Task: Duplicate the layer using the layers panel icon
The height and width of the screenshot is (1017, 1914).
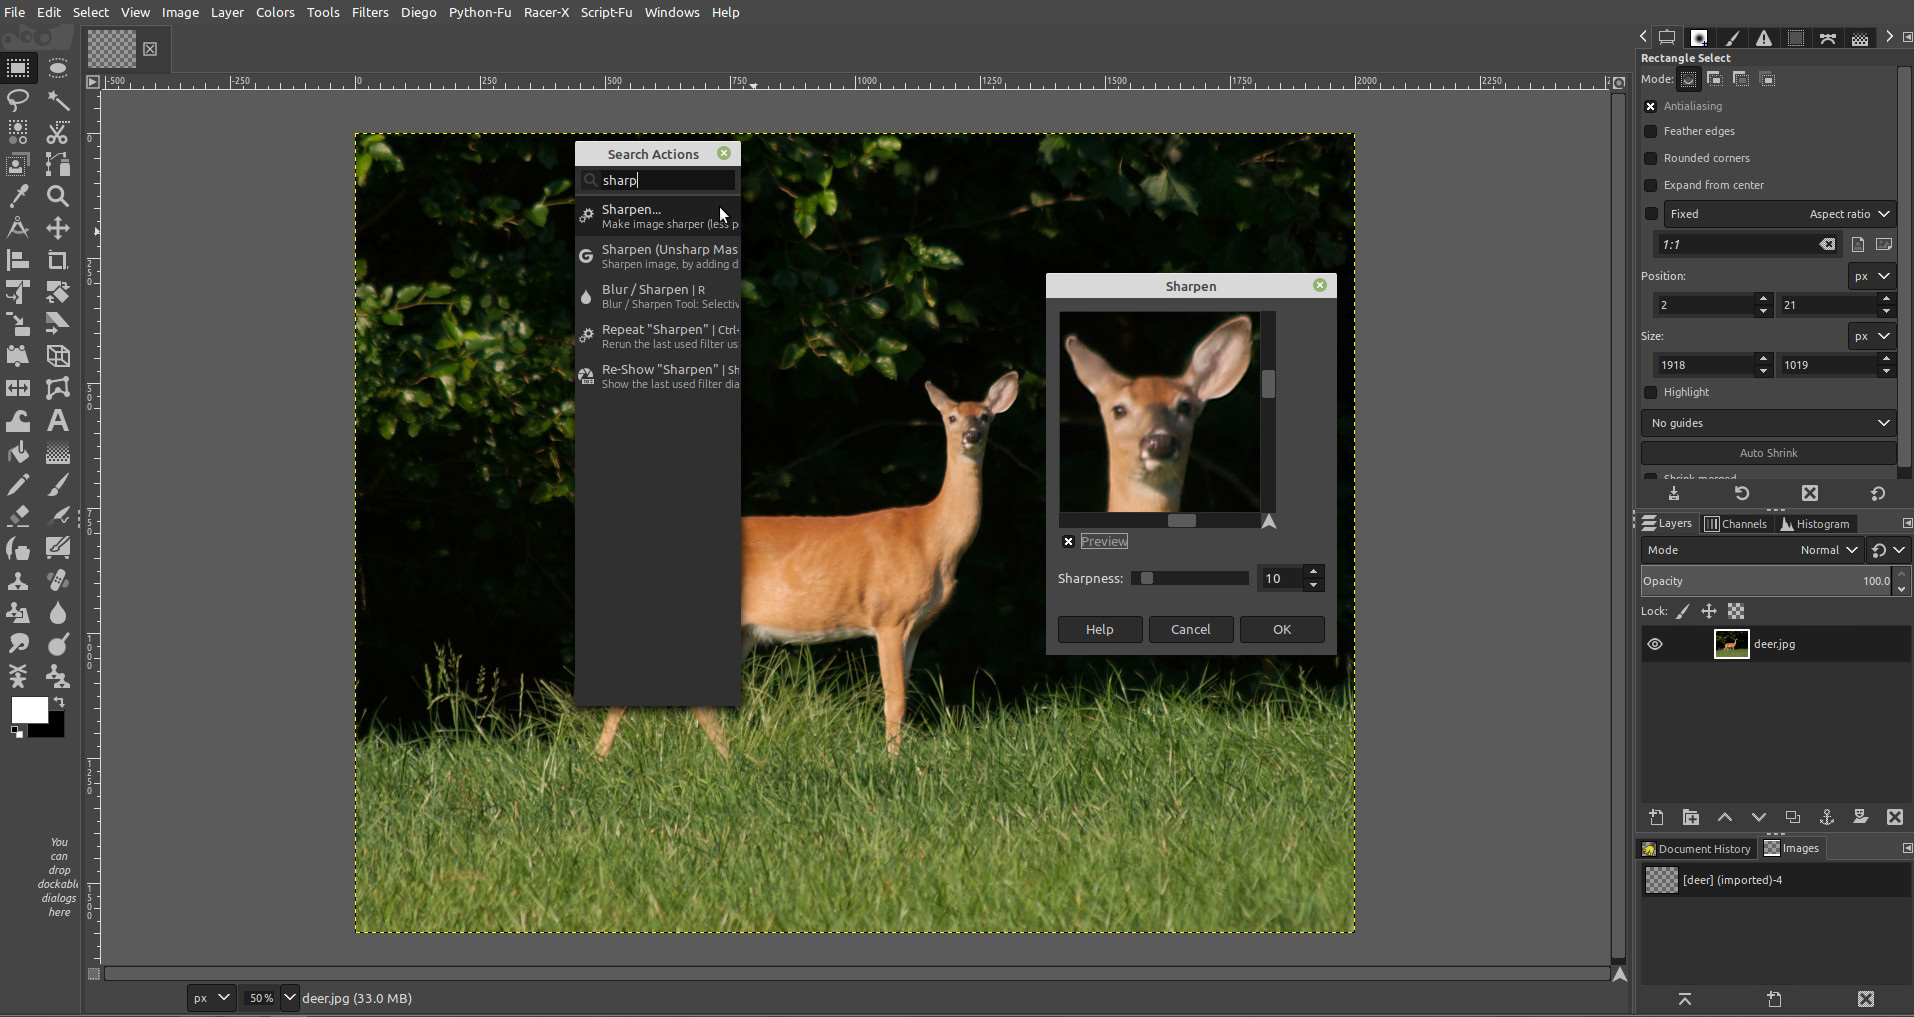Action: pos(1793,817)
